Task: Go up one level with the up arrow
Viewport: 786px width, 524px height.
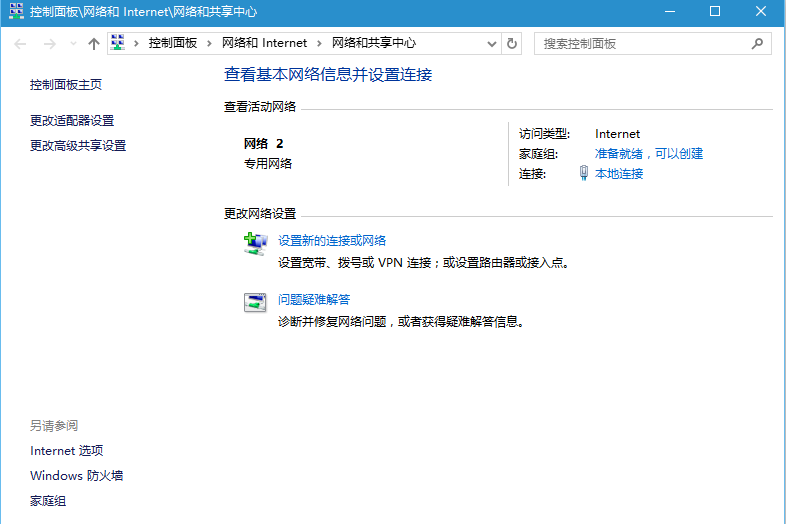Action: pos(94,44)
